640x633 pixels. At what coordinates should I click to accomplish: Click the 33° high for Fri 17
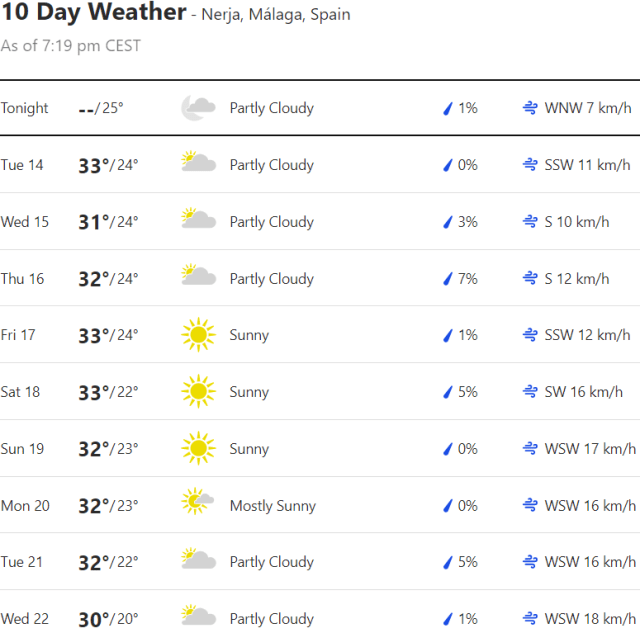coord(93,335)
